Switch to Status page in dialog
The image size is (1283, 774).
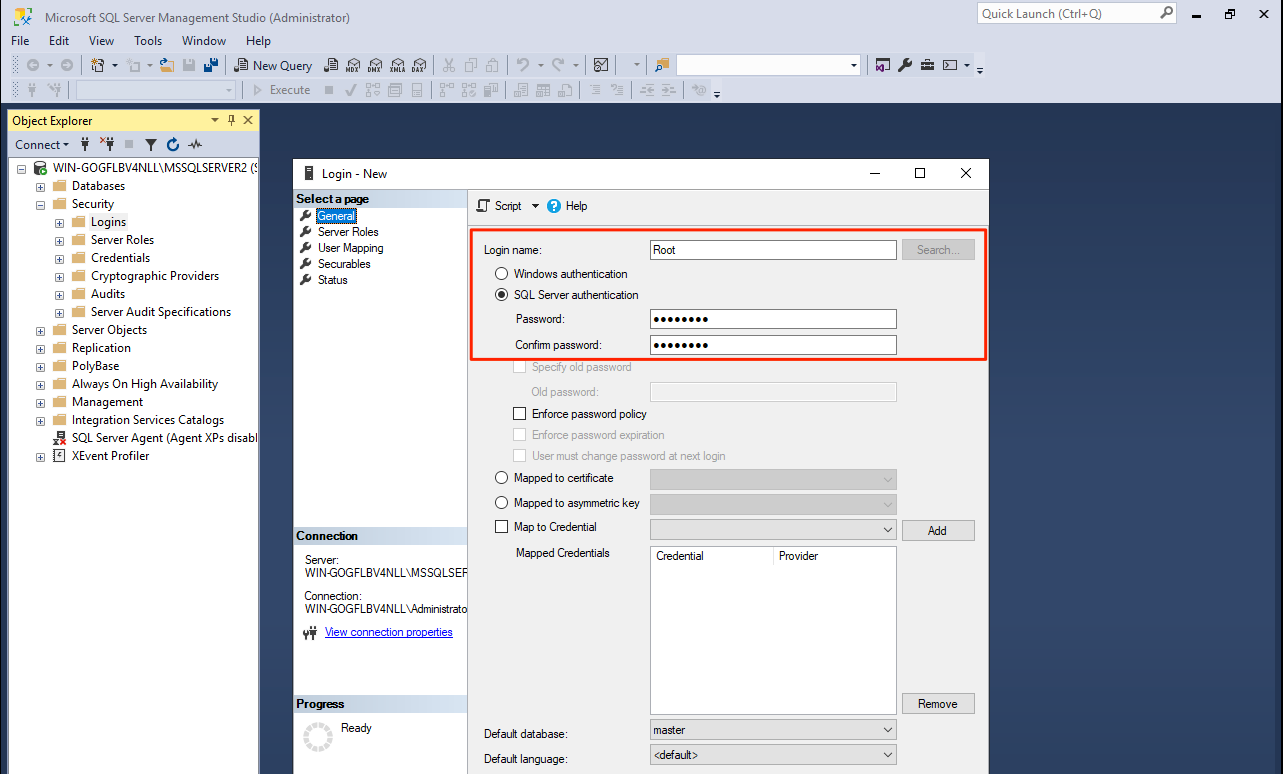[332, 280]
